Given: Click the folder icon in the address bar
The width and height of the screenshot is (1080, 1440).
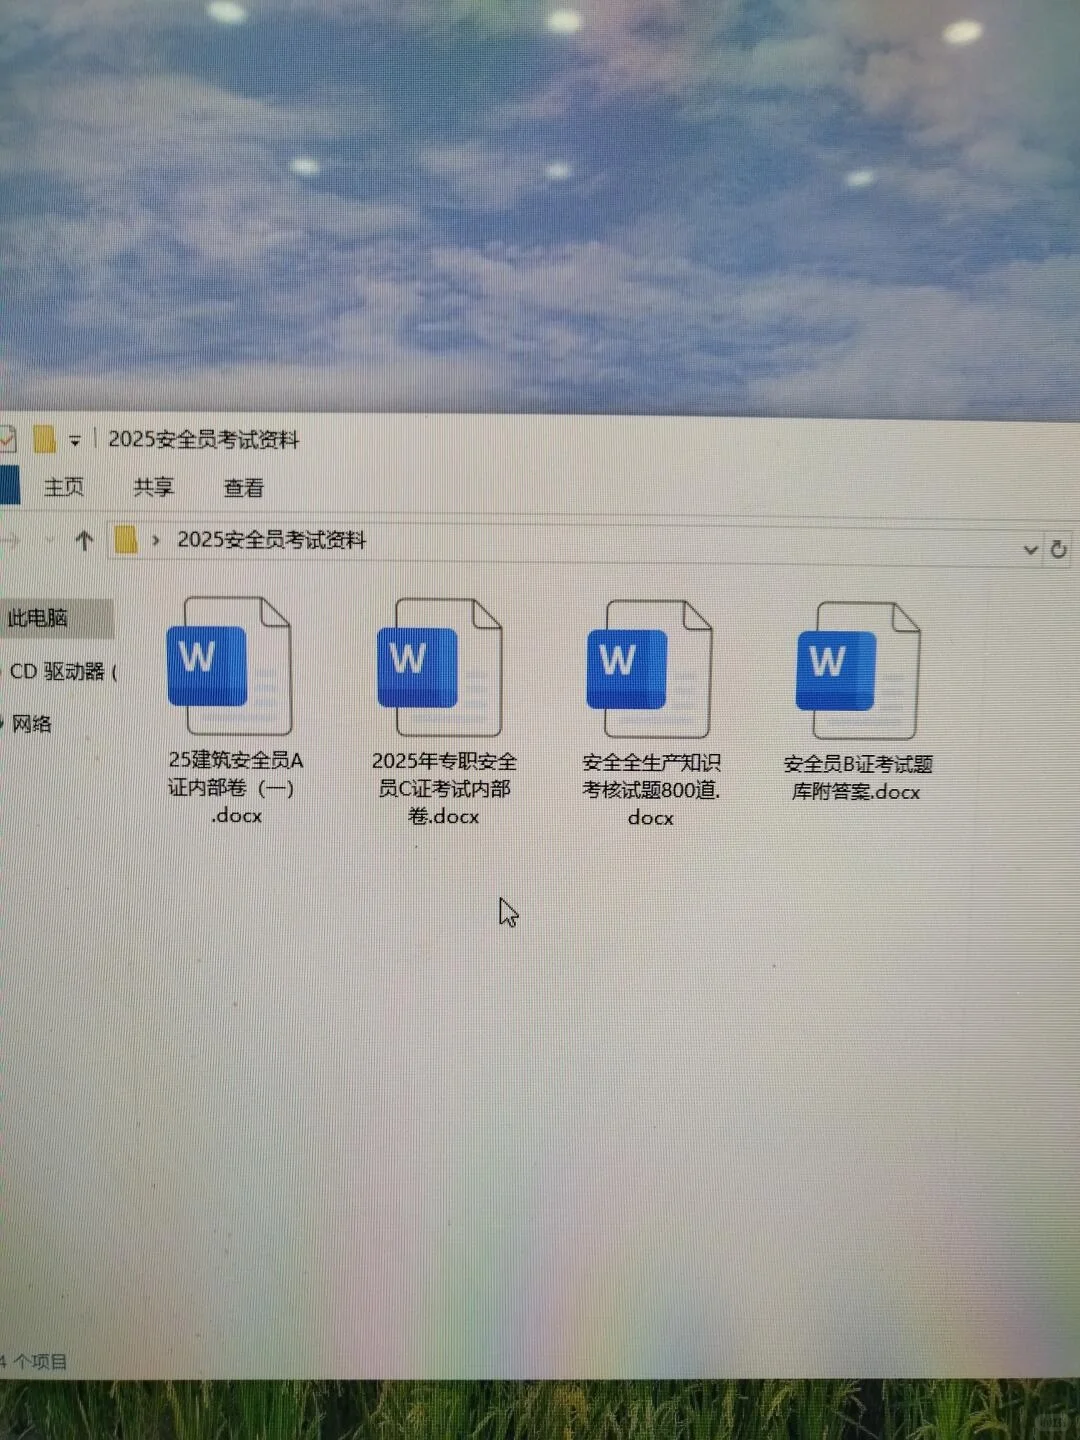Looking at the screenshot, I should (x=124, y=538).
